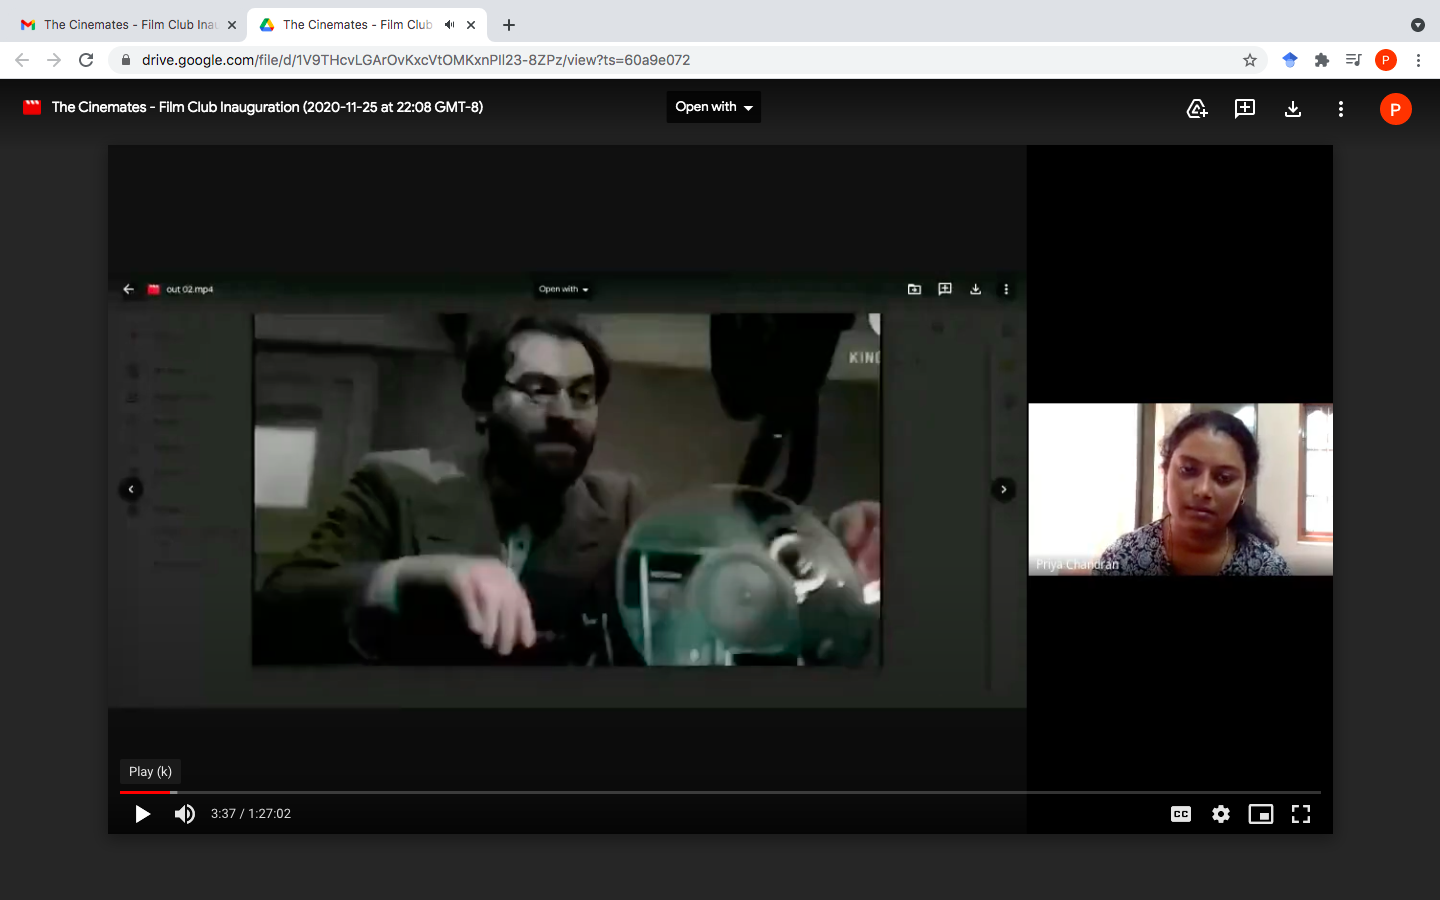Switch video to full screen
The width and height of the screenshot is (1440, 900).
pos(1301,814)
